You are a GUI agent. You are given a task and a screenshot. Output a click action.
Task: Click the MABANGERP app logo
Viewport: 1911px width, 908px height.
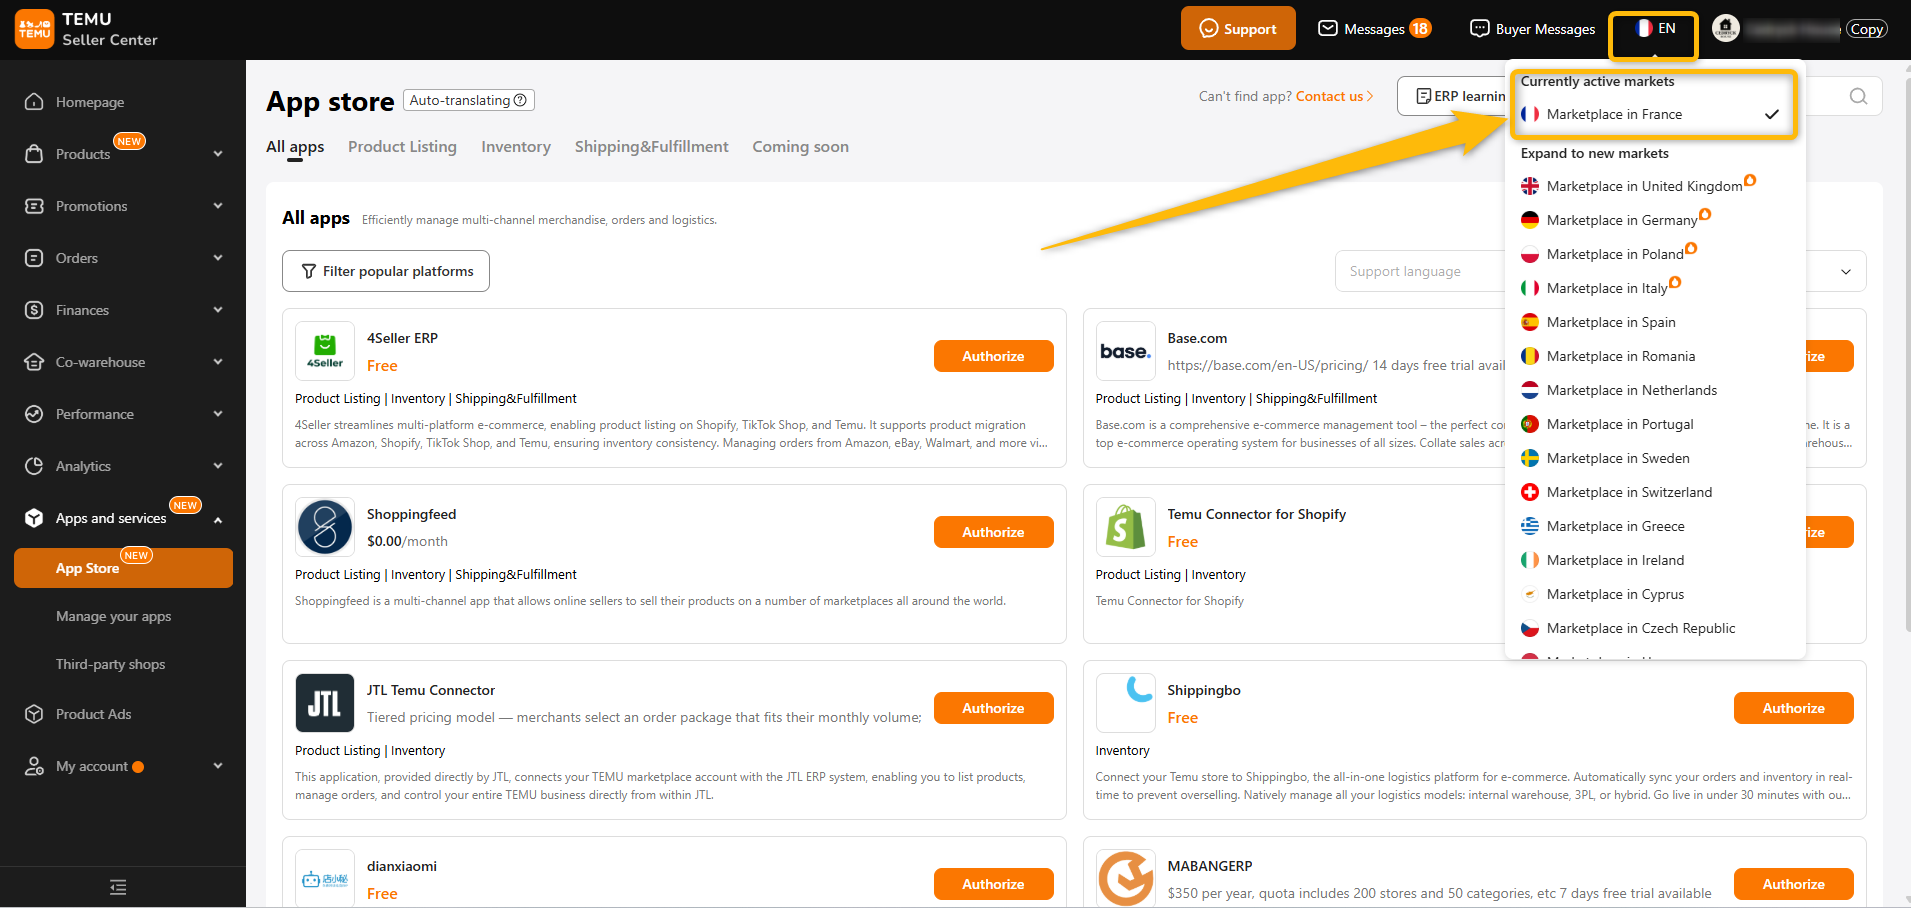[1126, 879]
